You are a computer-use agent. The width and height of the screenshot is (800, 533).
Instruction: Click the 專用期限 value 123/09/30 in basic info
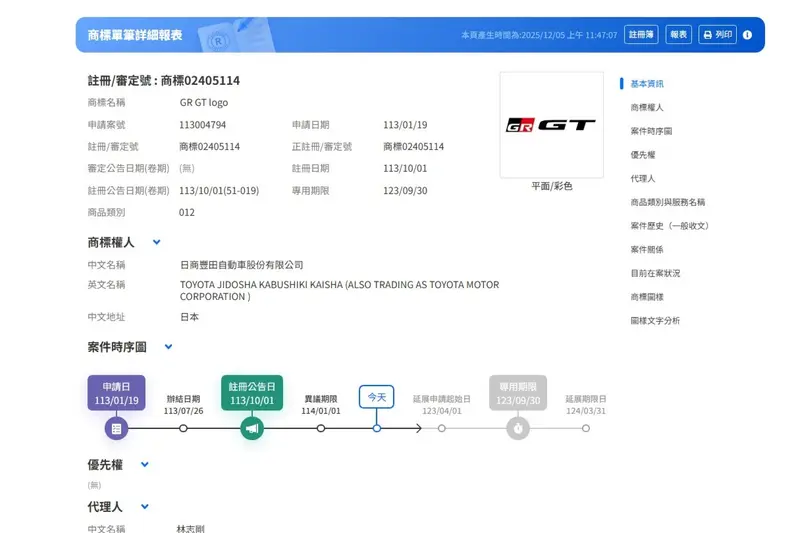click(405, 191)
